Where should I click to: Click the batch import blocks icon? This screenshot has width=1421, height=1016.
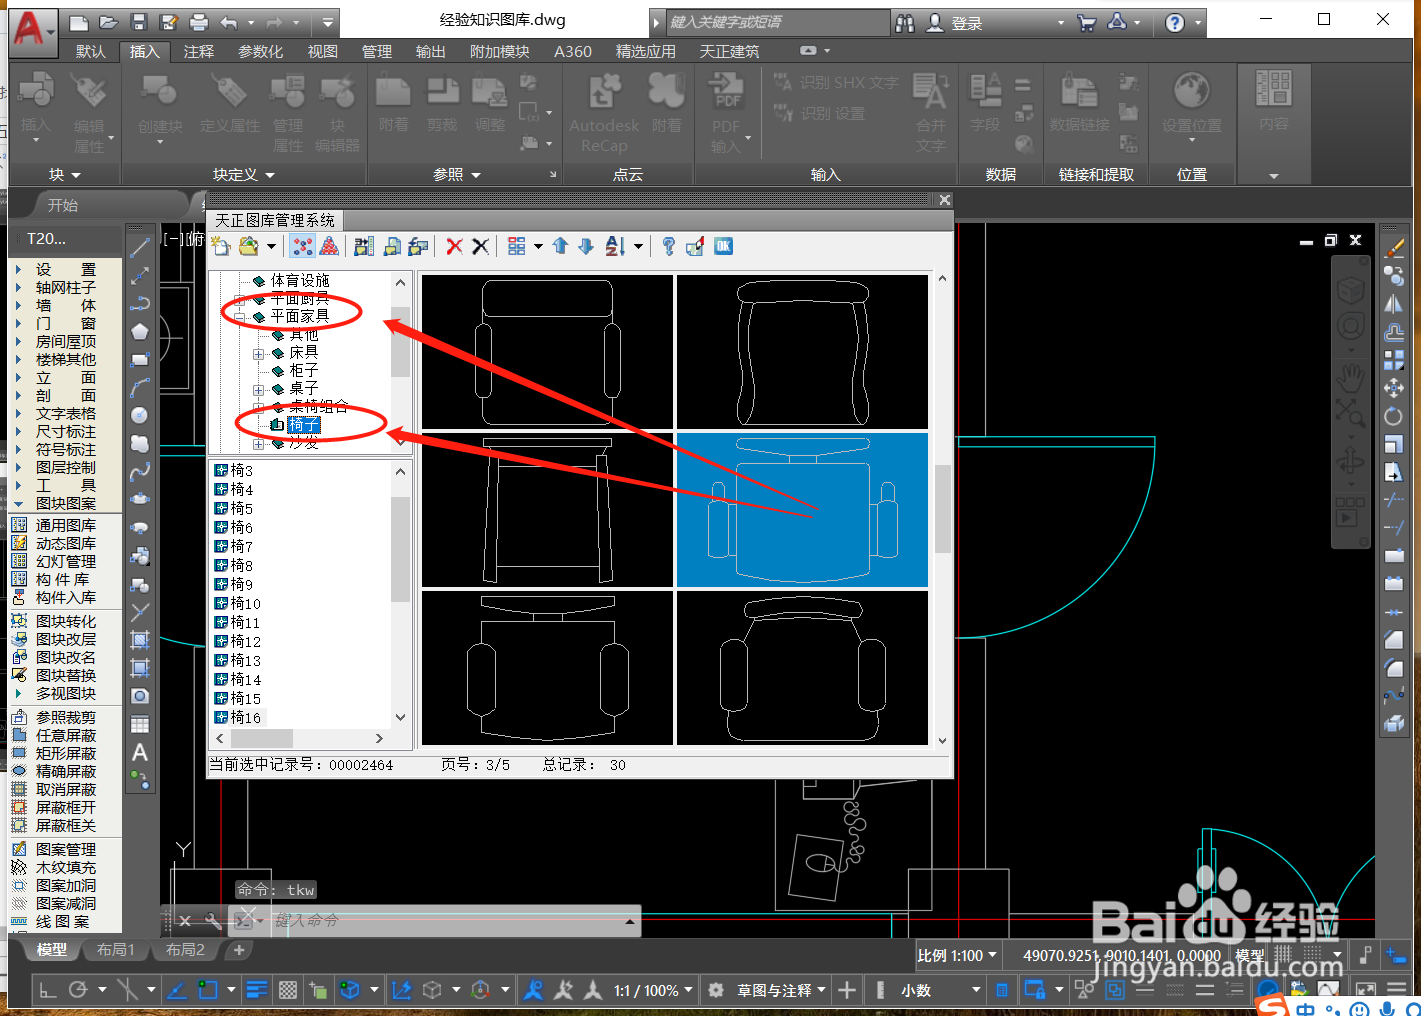(364, 246)
